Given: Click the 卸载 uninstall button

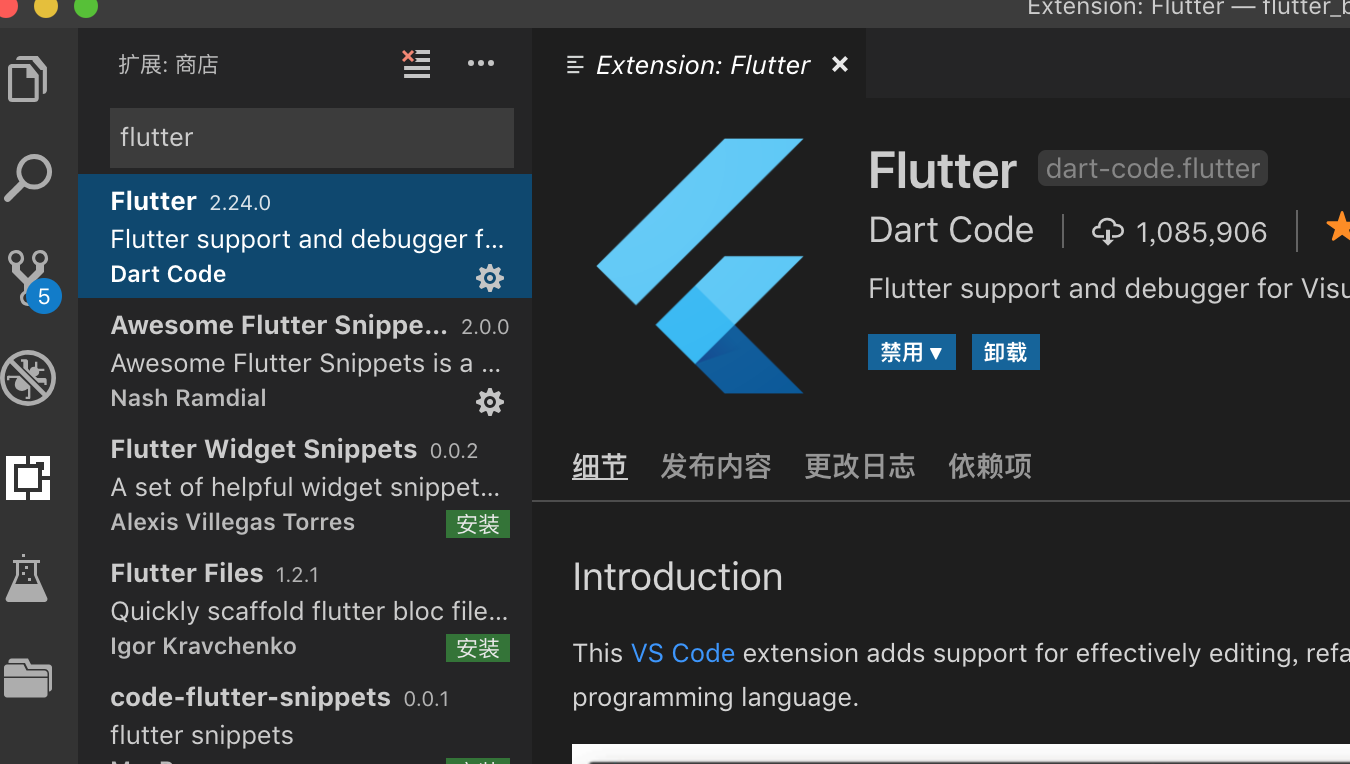Looking at the screenshot, I should click(1005, 352).
